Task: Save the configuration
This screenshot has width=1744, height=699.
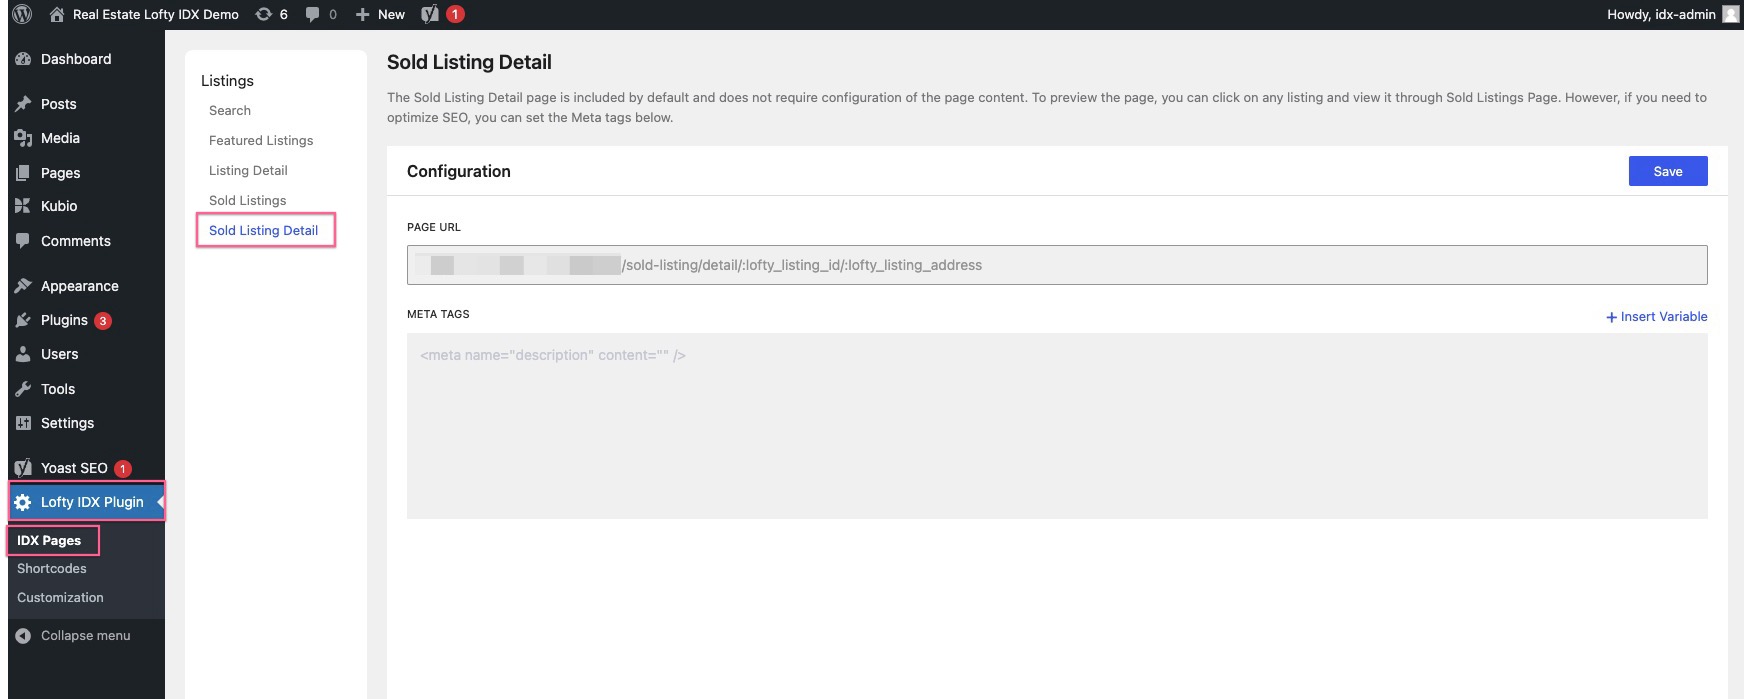Action: coord(1668,171)
